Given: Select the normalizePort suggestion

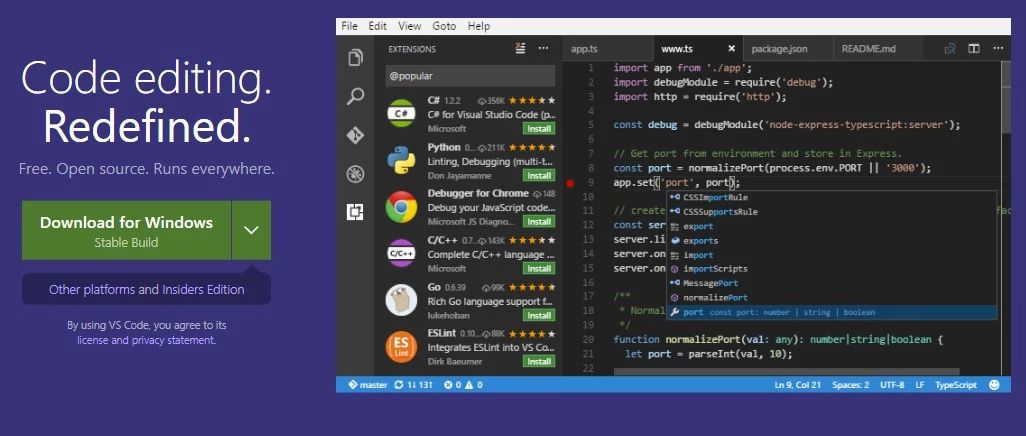Looking at the screenshot, I should (832, 297).
